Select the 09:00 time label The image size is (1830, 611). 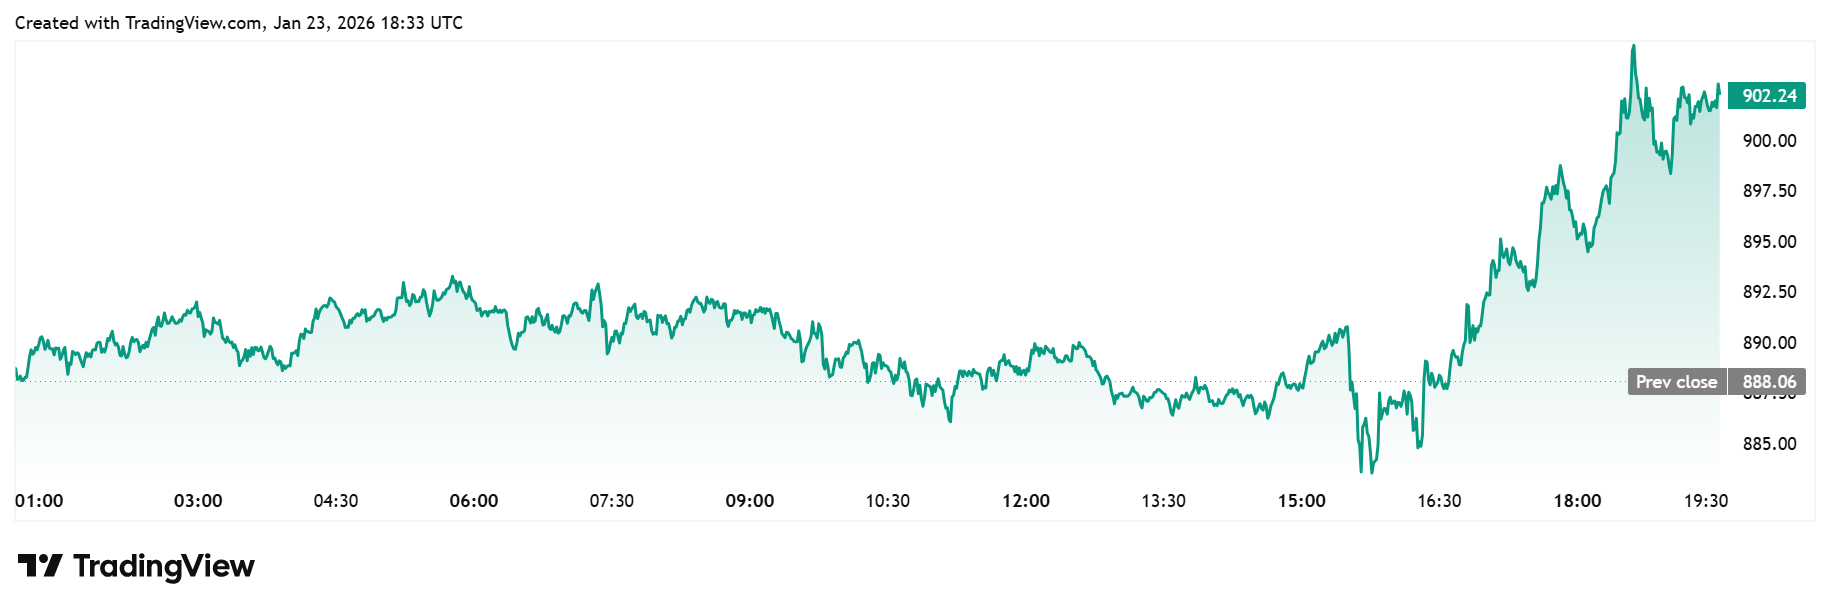coord(750,501)
